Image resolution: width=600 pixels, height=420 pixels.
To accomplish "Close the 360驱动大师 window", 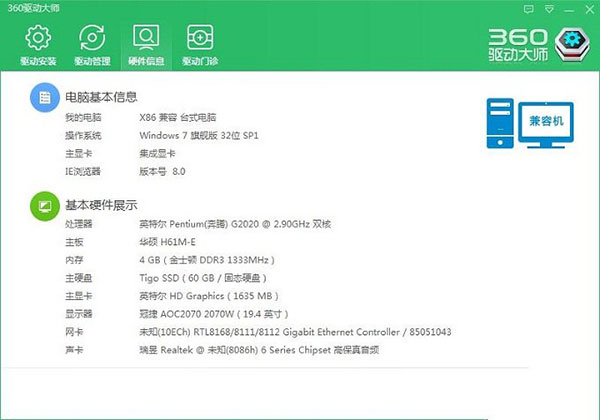I will tap(590, 9).
